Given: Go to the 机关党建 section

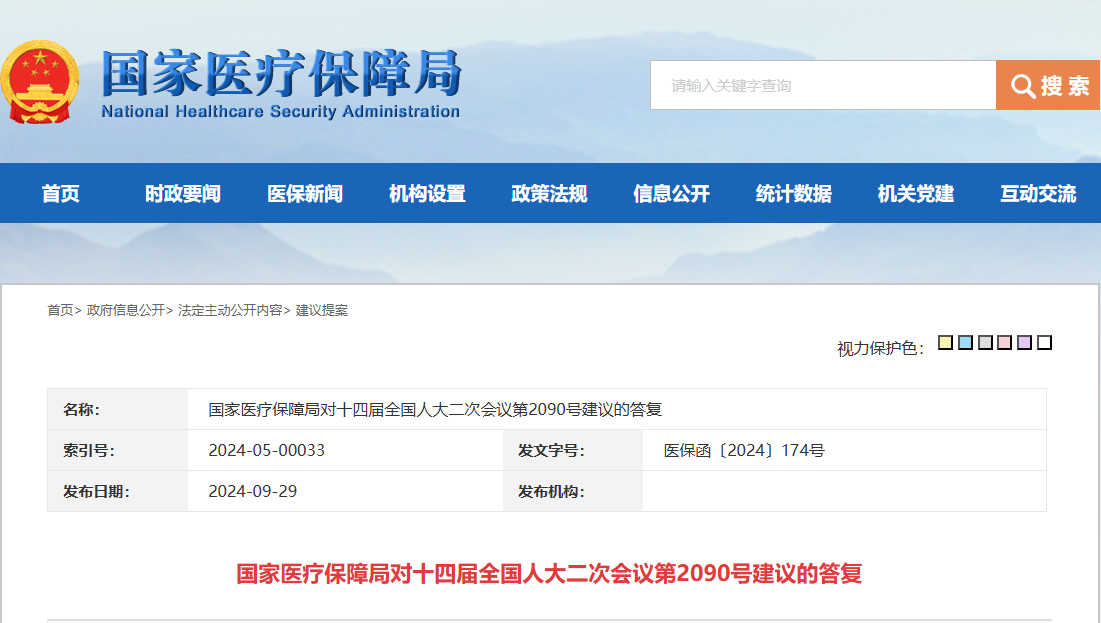Looking at the screenshot, I should [916, 194].
